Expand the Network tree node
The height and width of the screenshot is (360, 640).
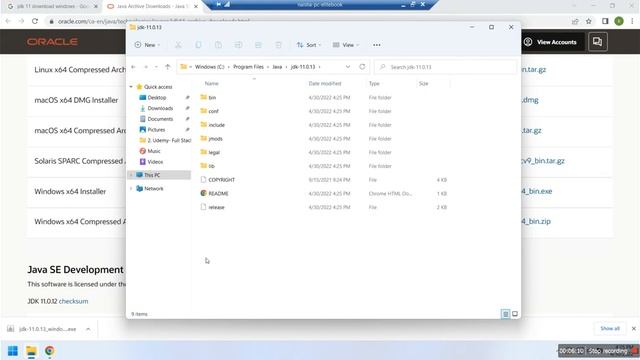coord(131,189)
